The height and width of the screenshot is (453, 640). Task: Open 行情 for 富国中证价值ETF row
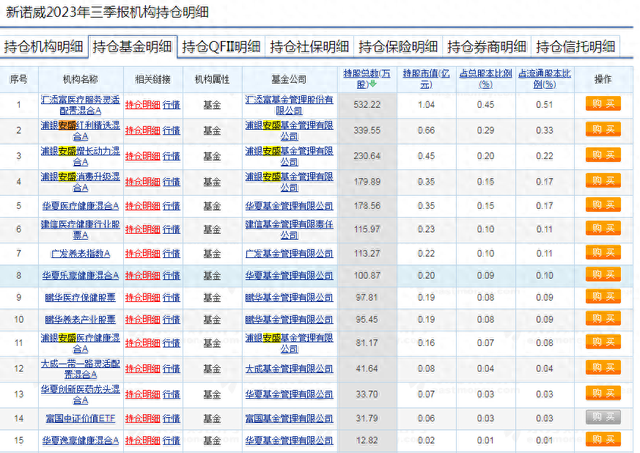pos(171,418)
